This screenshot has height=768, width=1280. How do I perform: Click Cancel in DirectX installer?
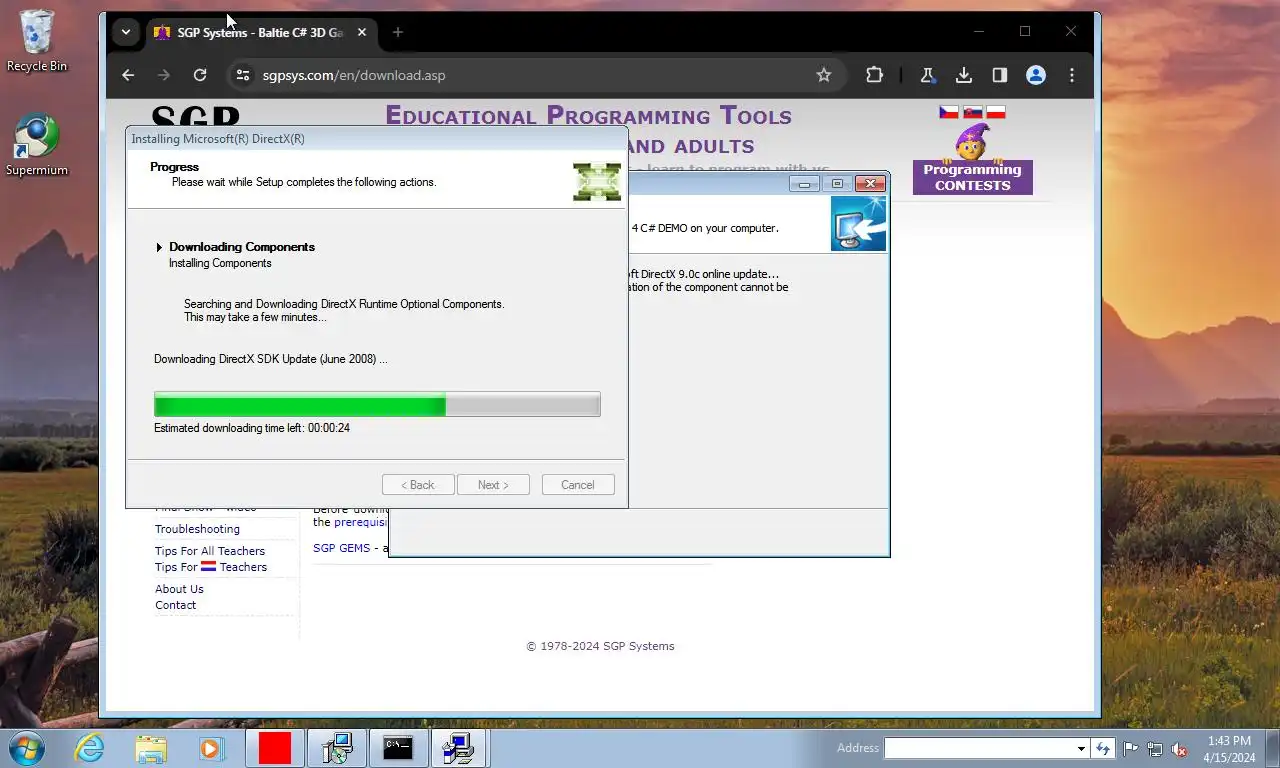tap(578, 485)
